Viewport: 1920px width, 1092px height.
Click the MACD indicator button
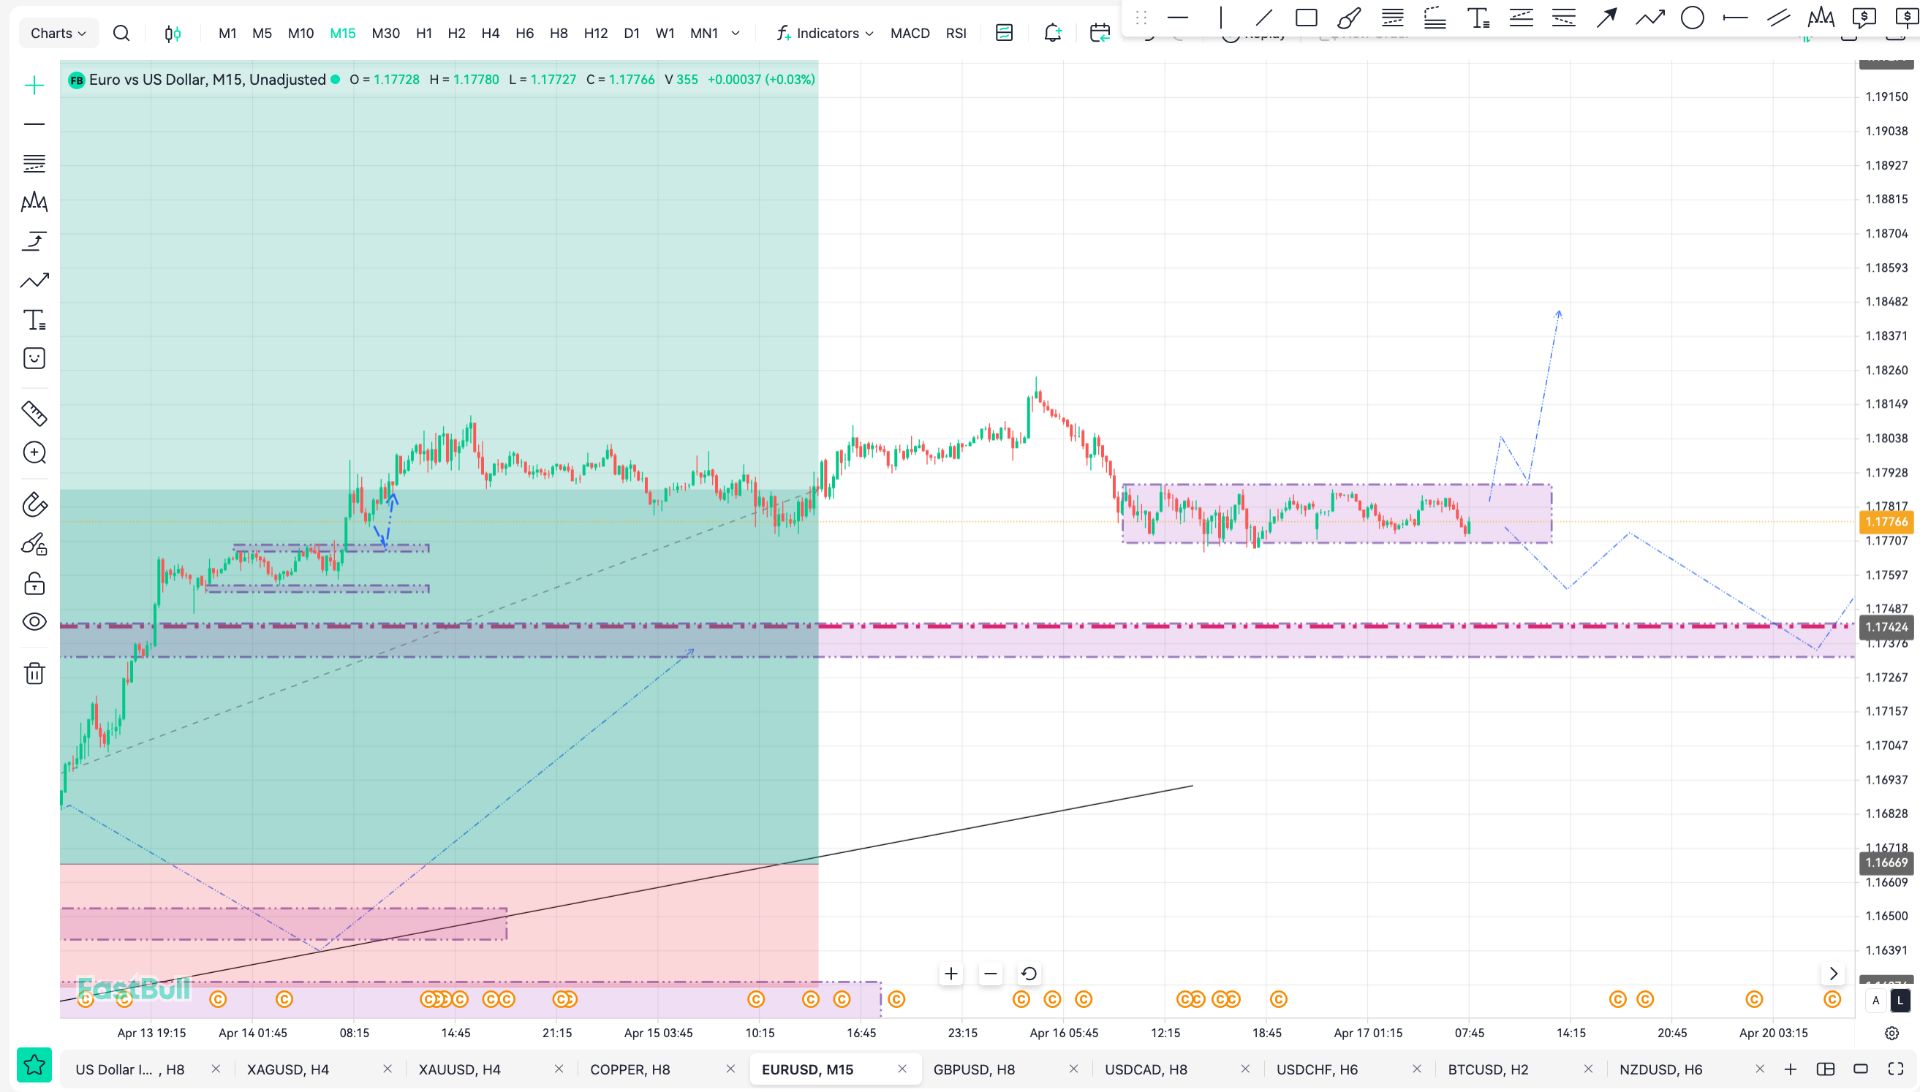(x=909, y=33)
